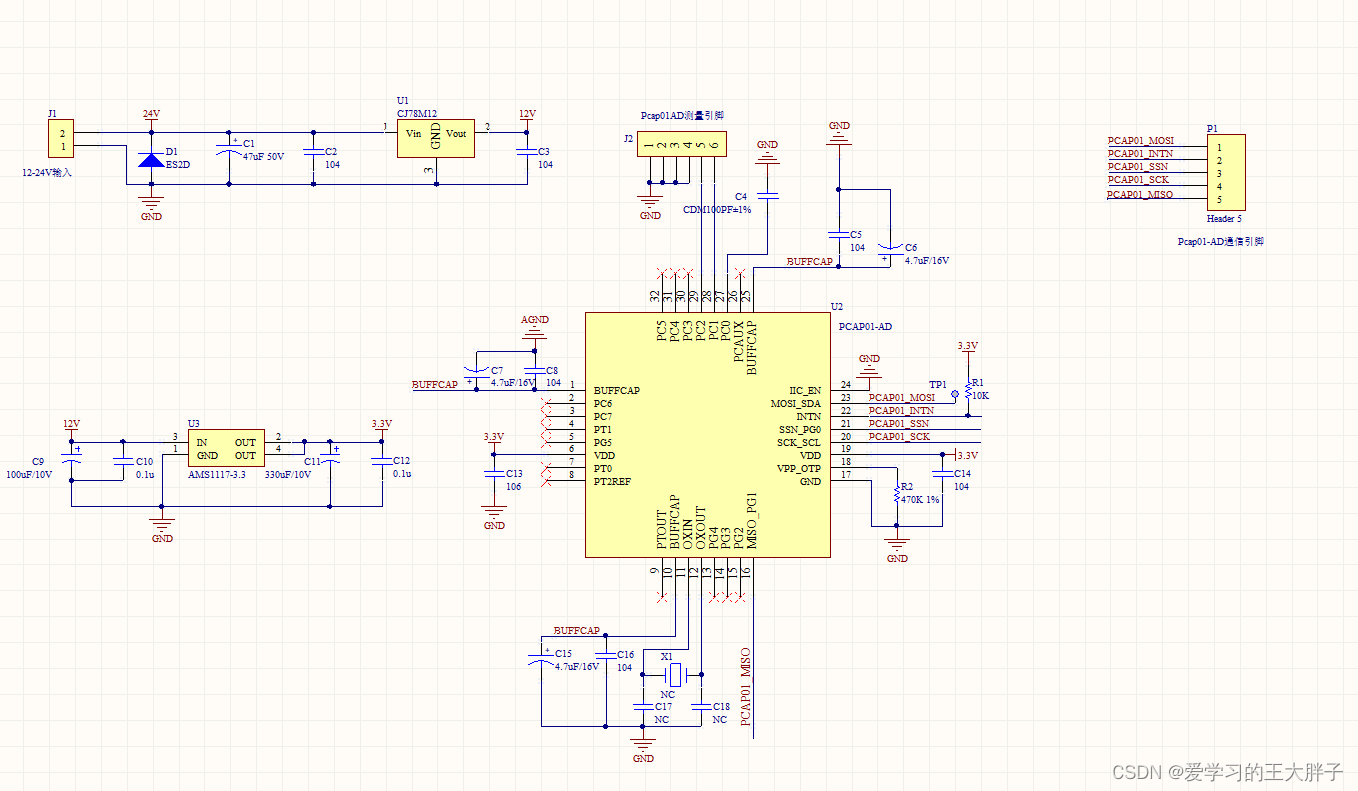Click capacitor C8 symbol below AGND

533,372
